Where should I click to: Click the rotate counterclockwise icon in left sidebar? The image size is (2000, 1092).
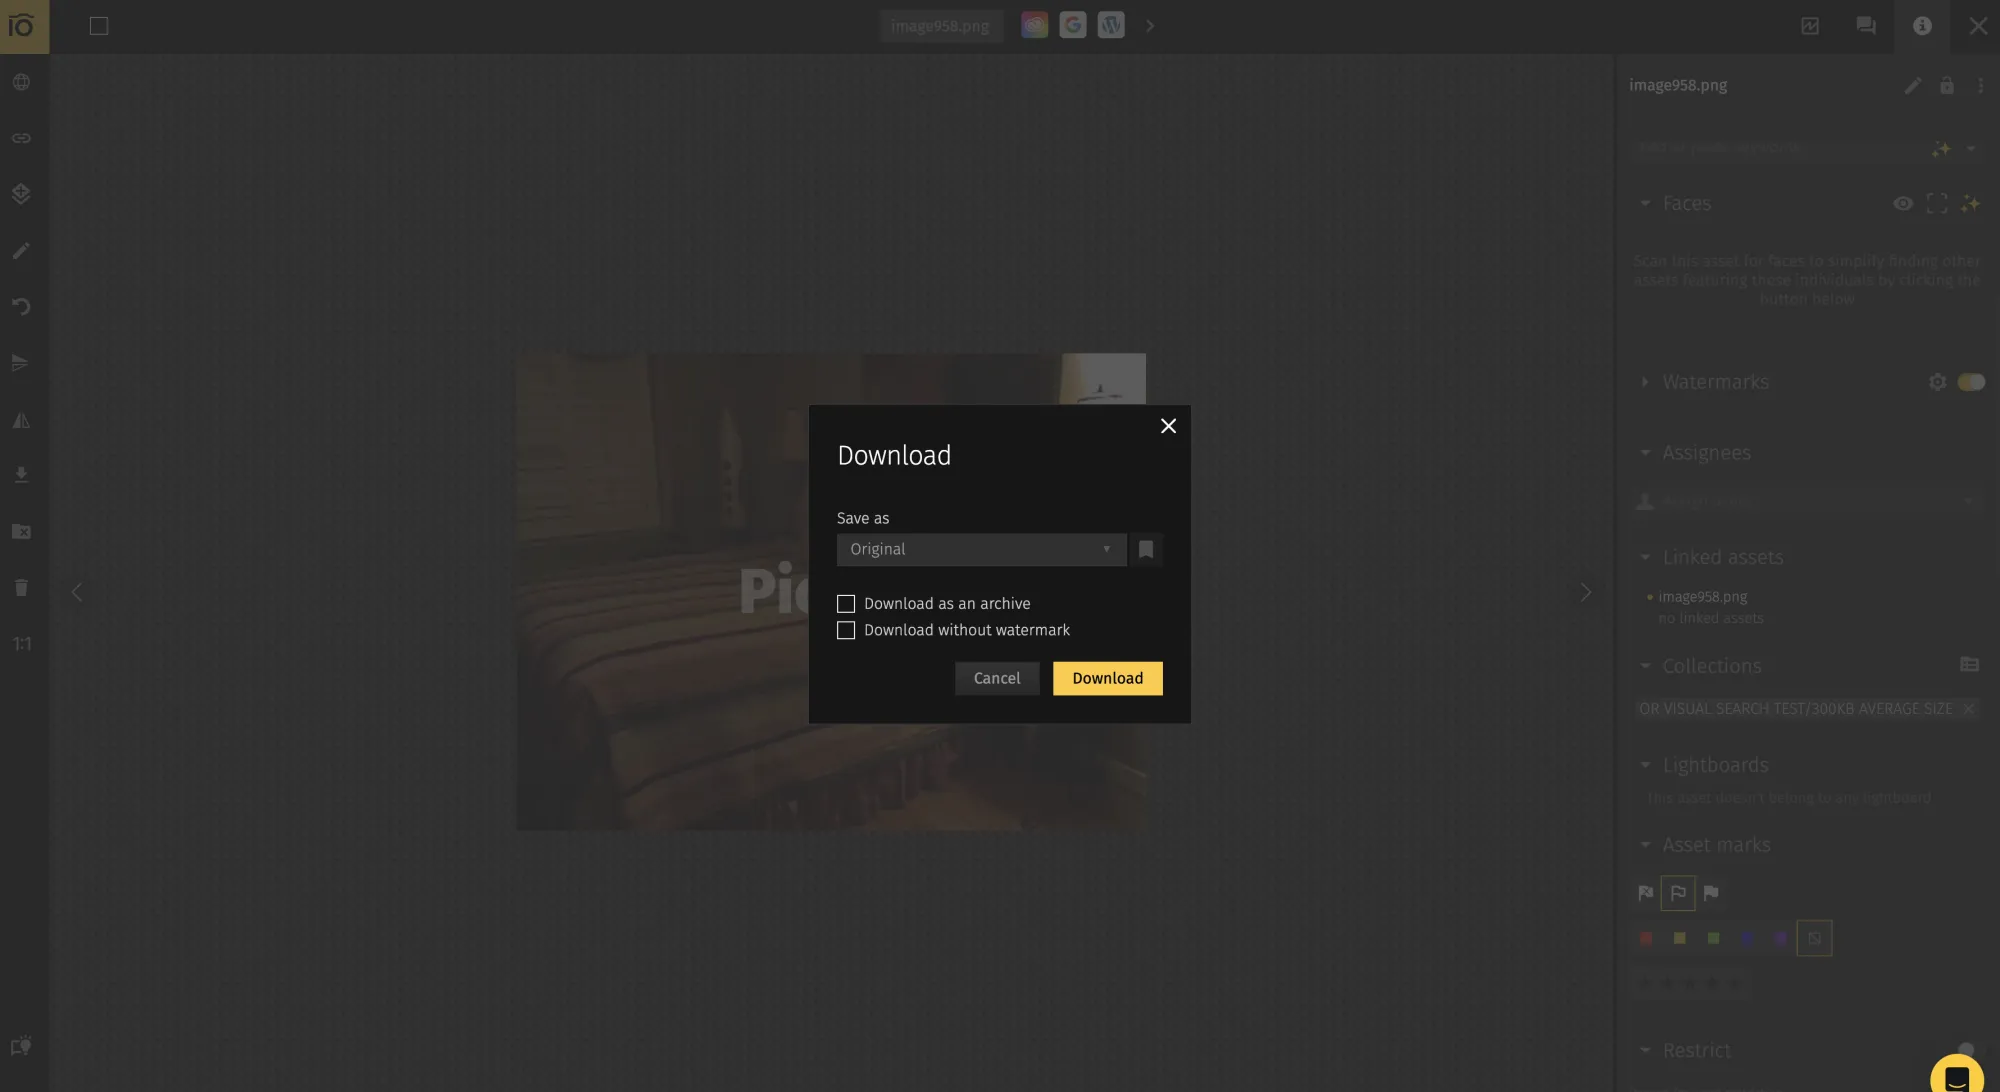[21, 307]
